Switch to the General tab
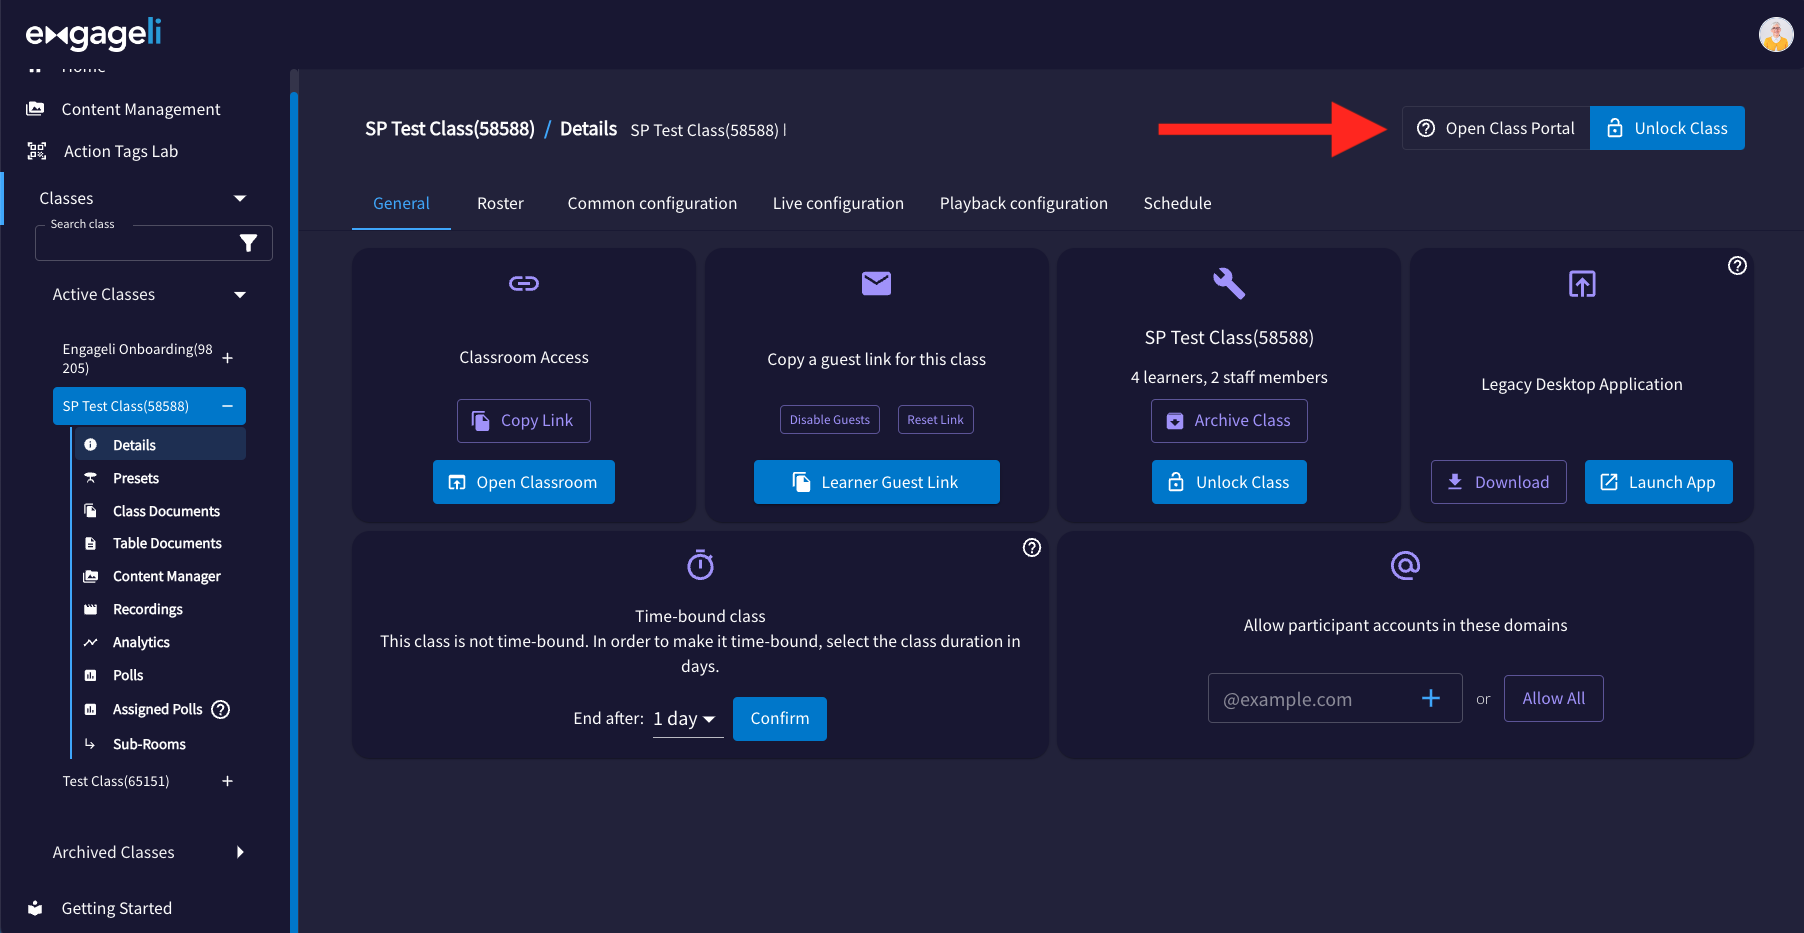This screenshot has height=933, width=1804. tap(401, 203)
